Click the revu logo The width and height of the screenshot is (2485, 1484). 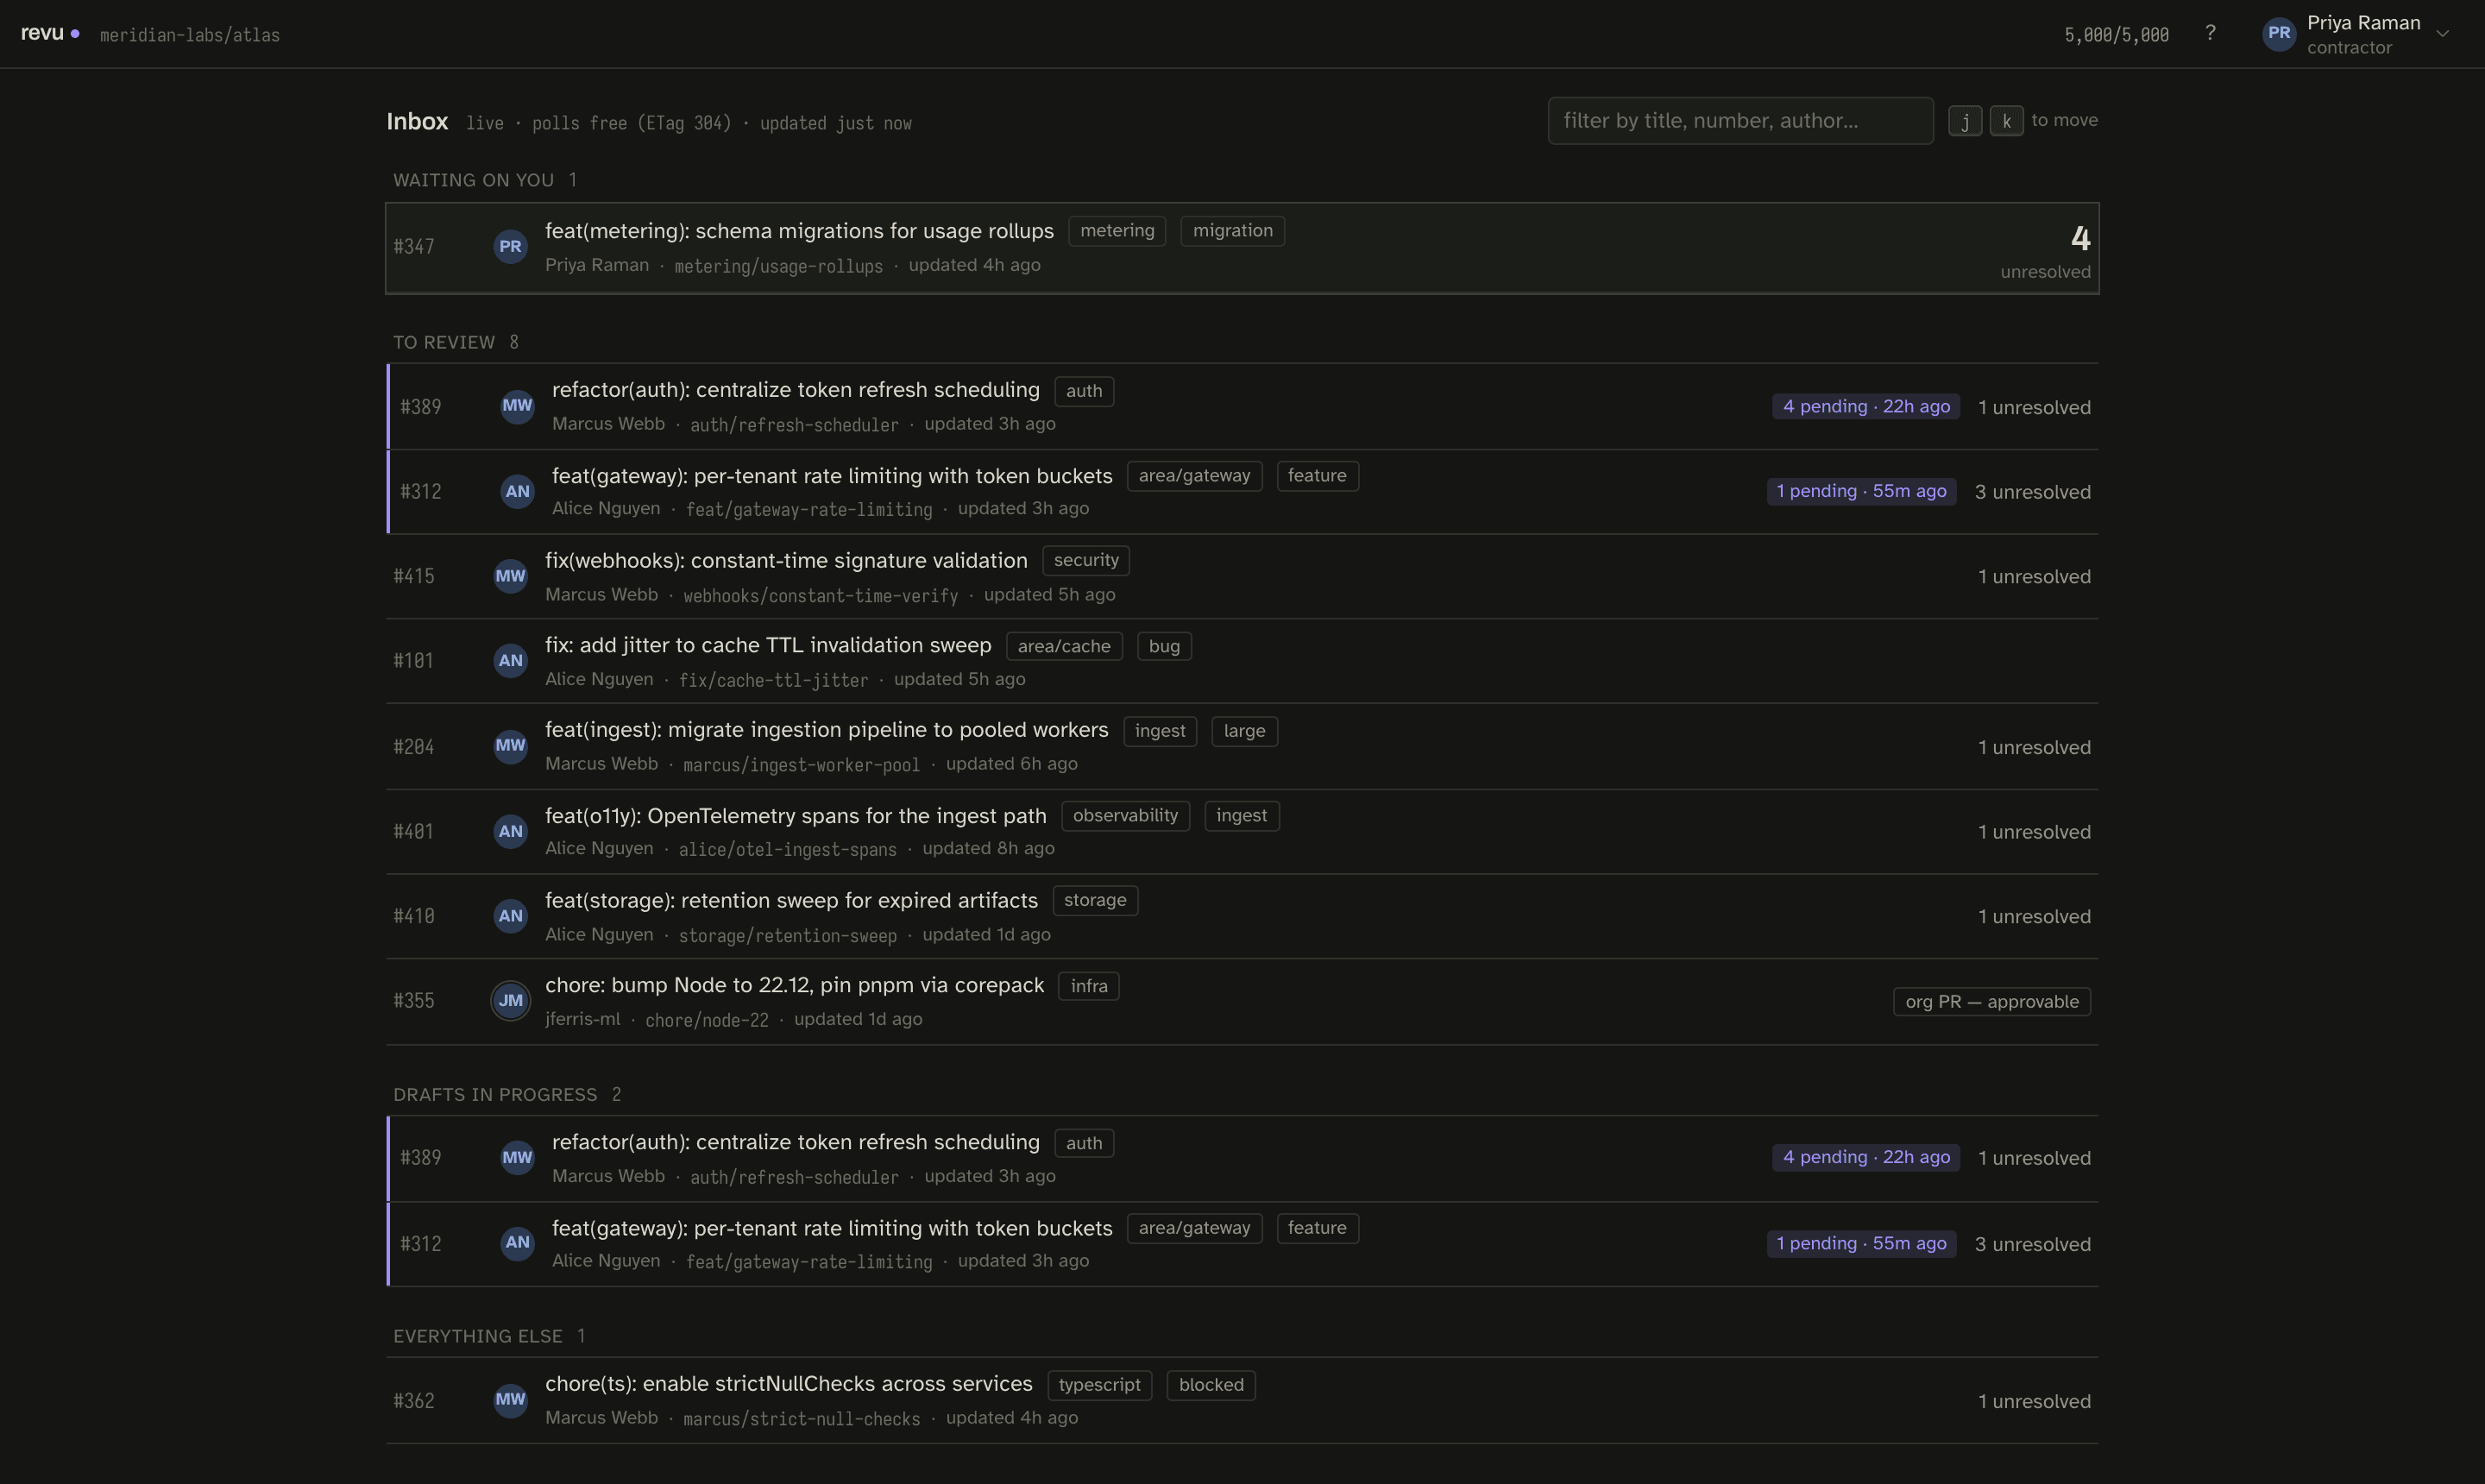pos(49,33)
